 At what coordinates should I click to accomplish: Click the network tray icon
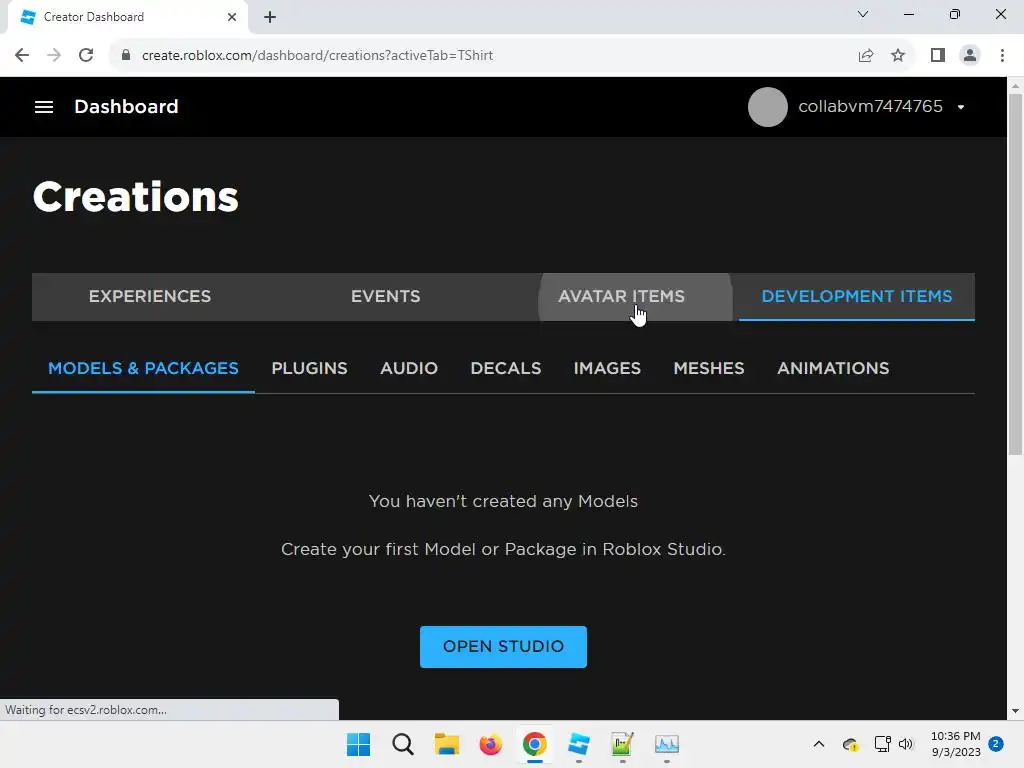(882, 744)
